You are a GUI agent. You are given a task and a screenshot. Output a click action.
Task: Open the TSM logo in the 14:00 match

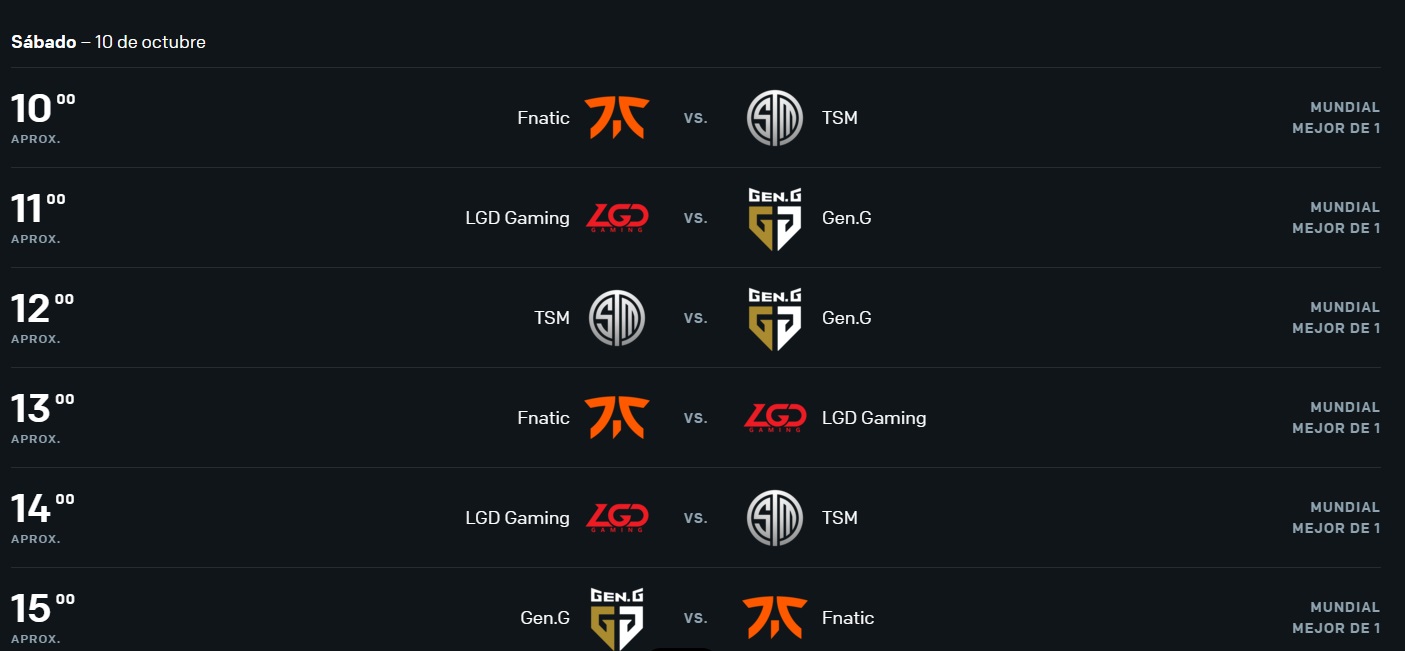(x=775, y=518)
